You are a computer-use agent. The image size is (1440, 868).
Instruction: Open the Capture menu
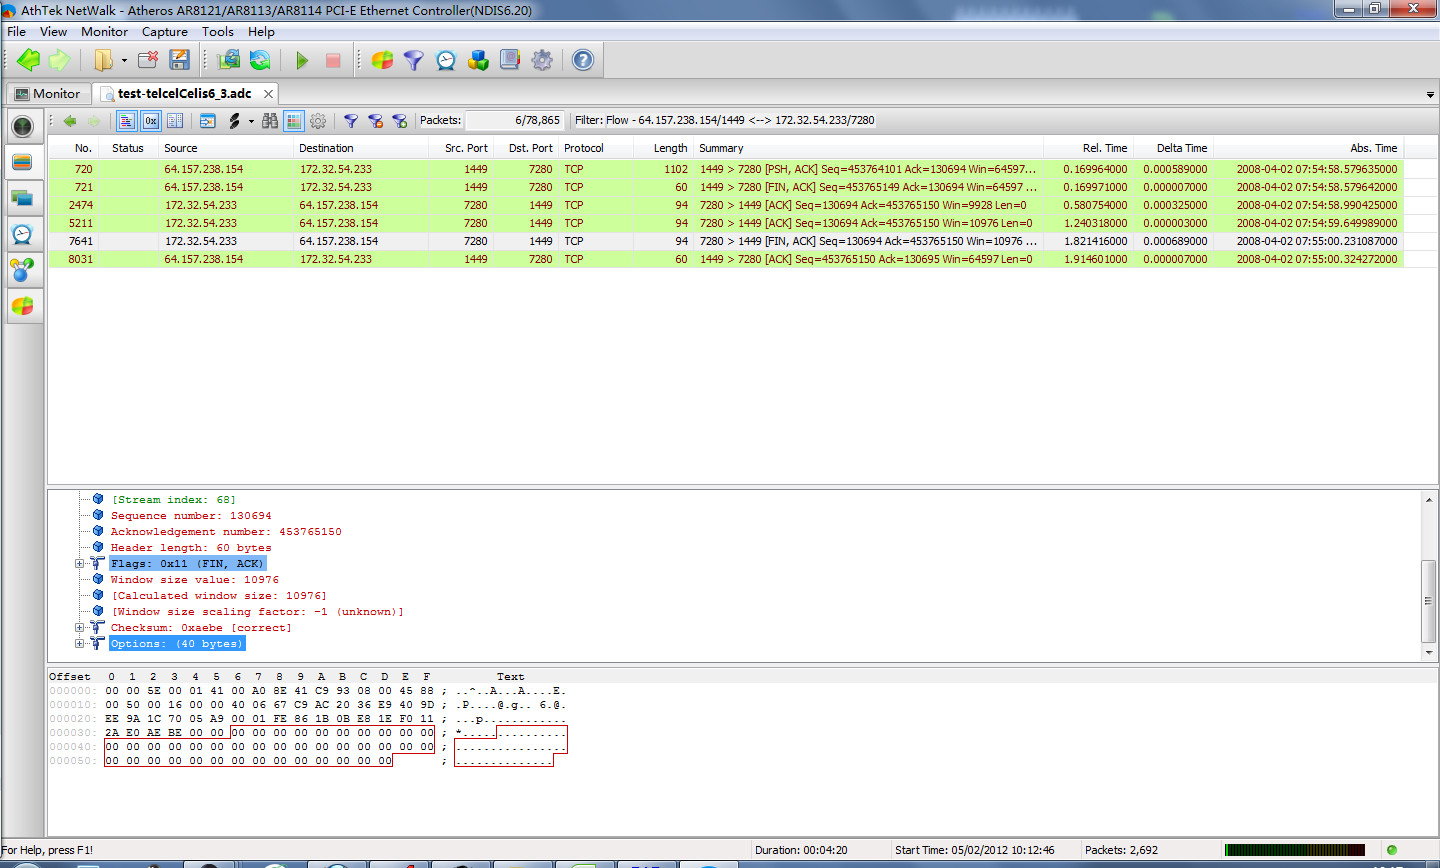pyautogui.click(x=164, y=32)
